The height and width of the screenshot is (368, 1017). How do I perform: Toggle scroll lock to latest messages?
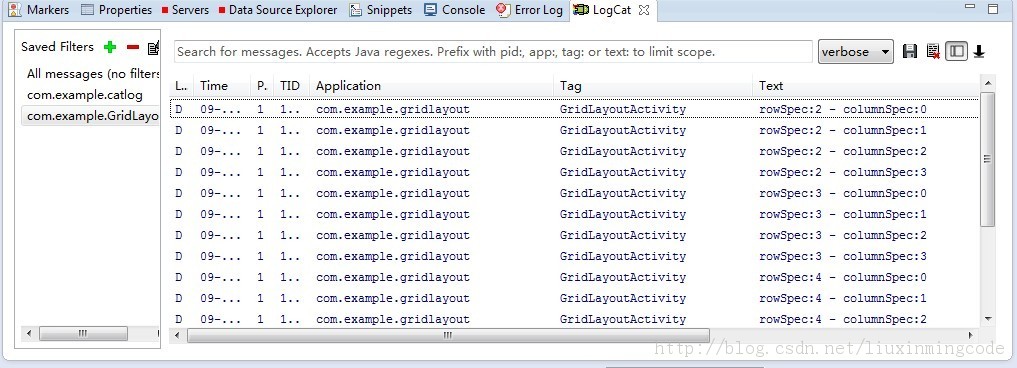[979, 51]
